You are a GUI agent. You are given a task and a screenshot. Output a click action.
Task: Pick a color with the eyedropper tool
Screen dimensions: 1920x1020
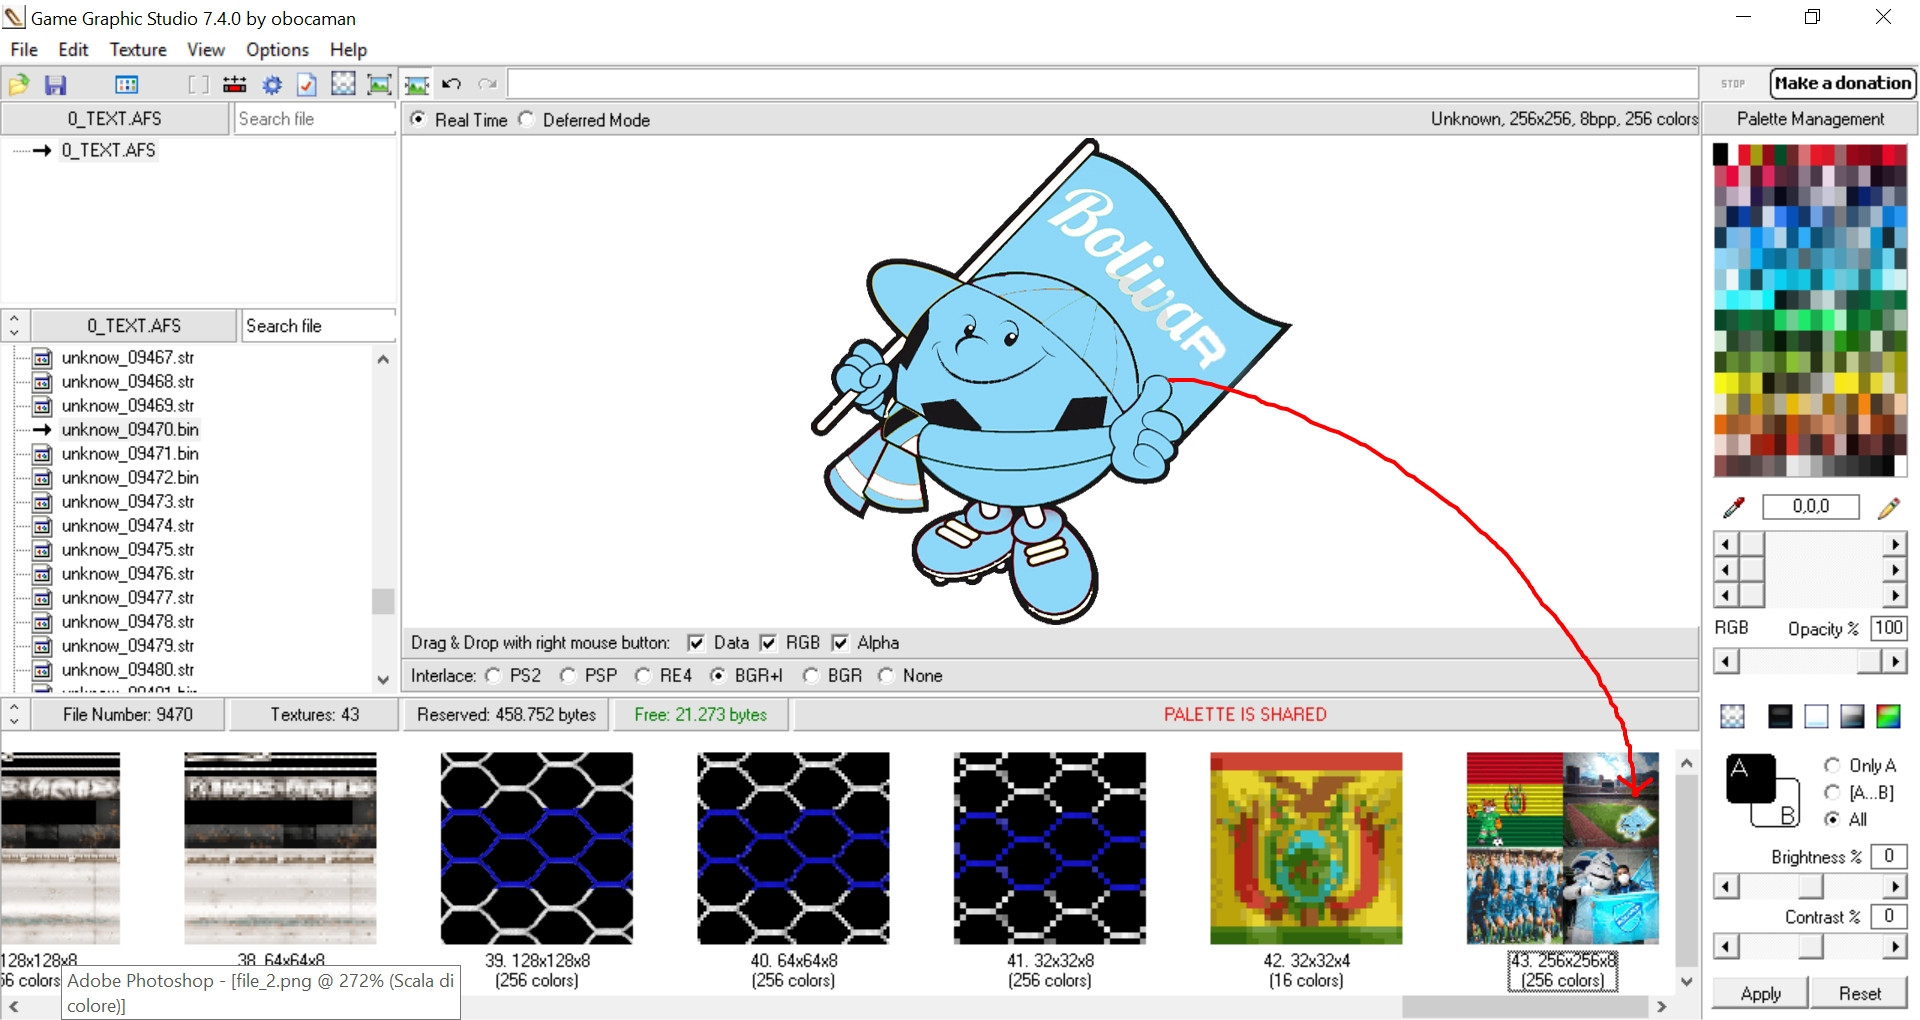pos(1734,508)
